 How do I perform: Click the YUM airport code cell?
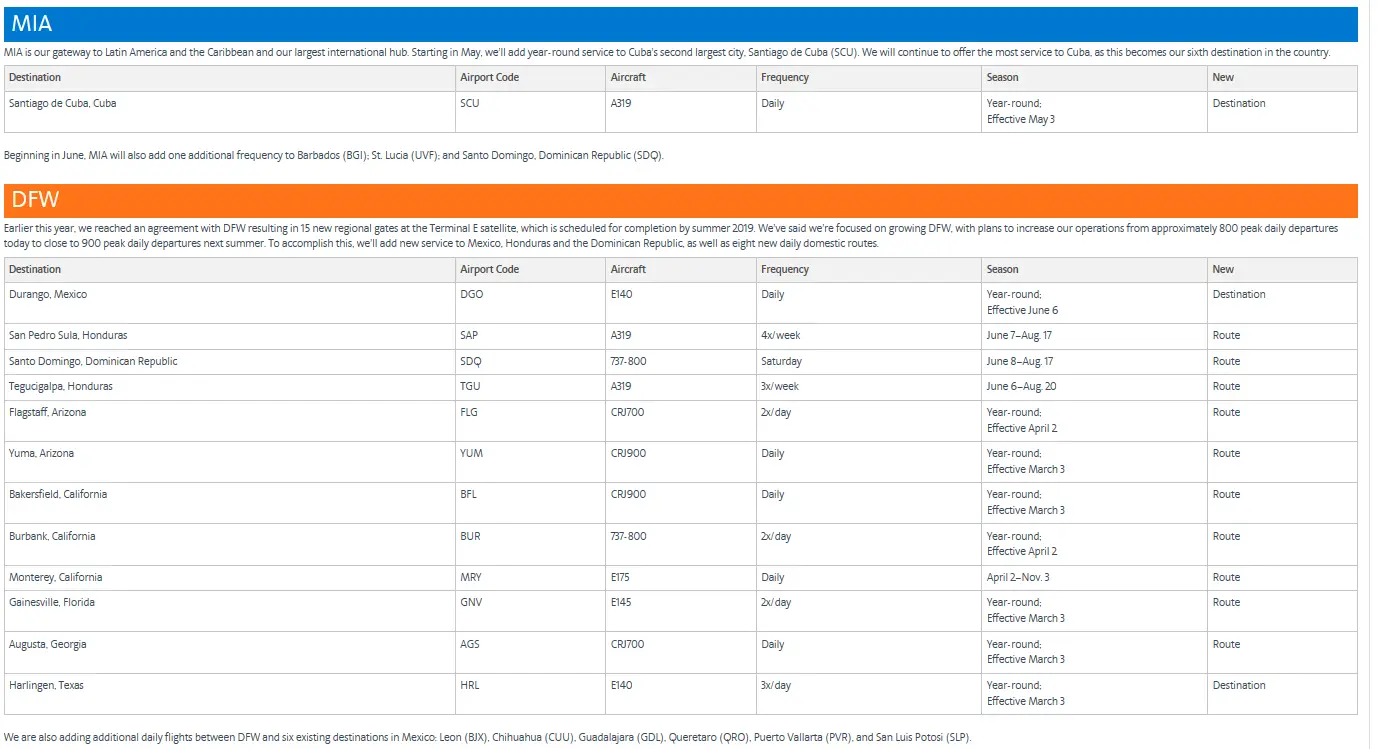(x=471, y=454)
